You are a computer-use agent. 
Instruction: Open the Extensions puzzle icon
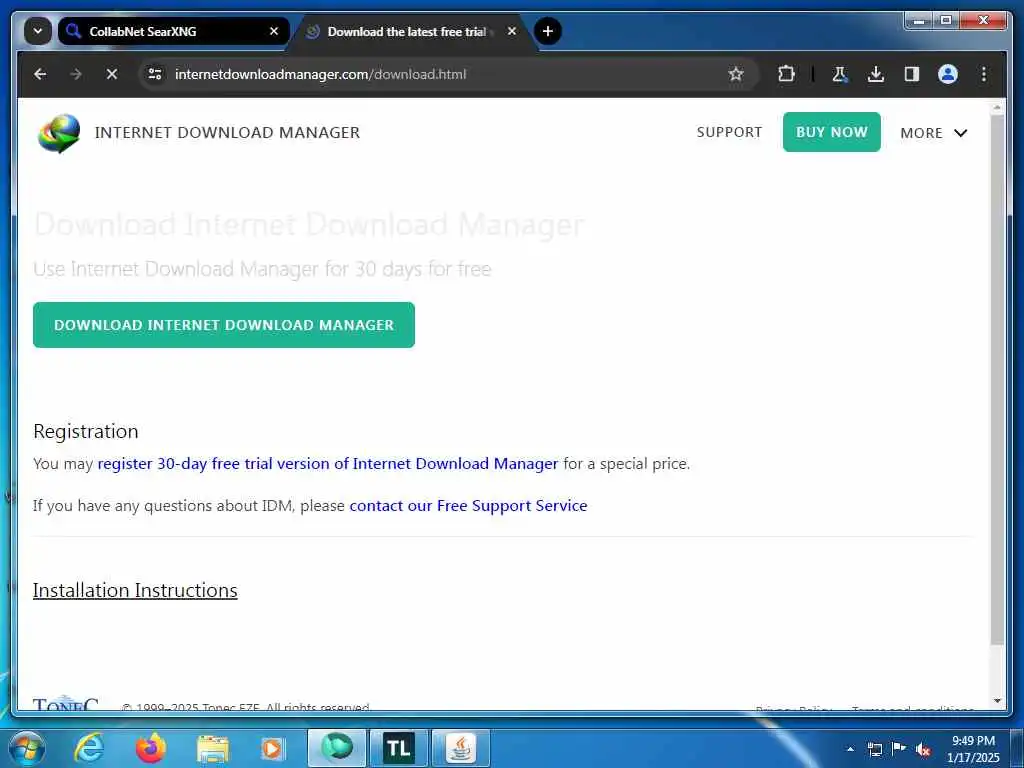pos(786,74)
